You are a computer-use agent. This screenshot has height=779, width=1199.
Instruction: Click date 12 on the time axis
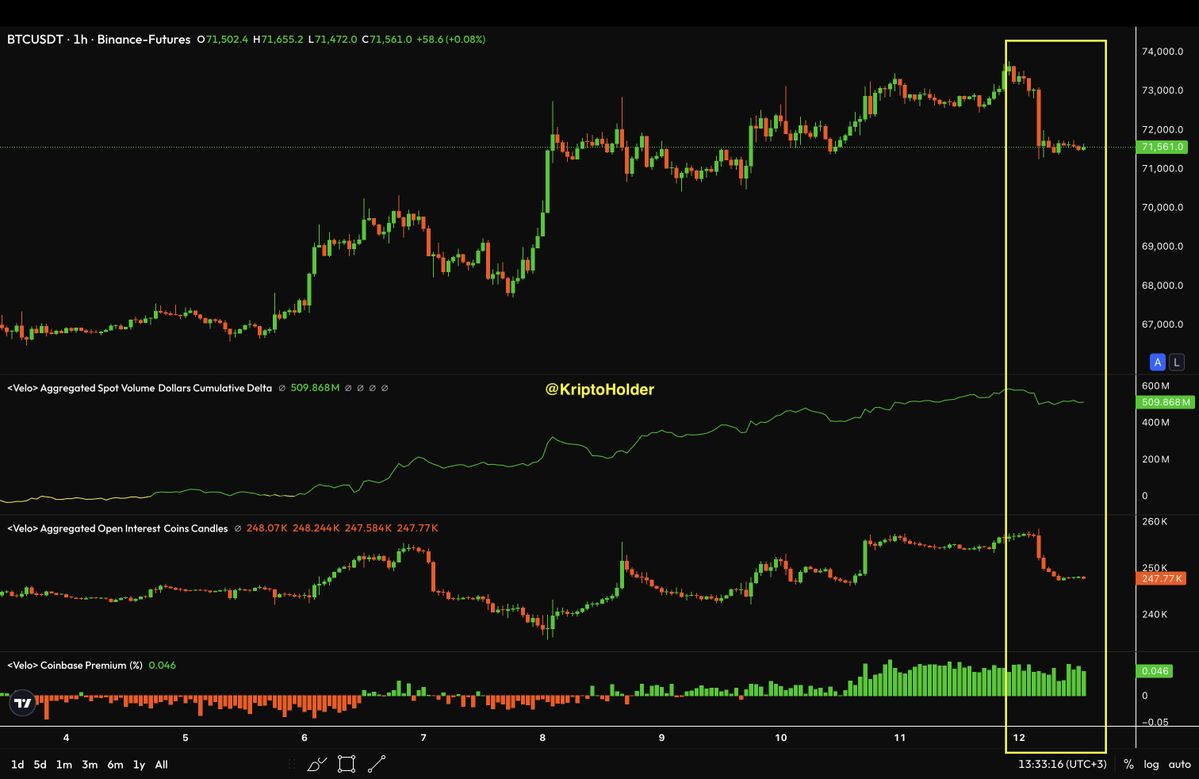(1019, 738)
